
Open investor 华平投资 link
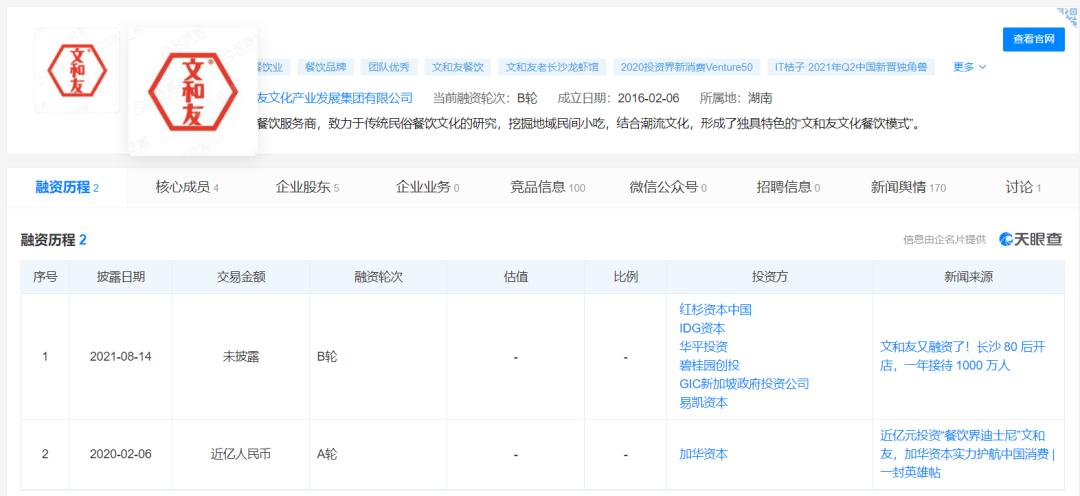(703, 347)
